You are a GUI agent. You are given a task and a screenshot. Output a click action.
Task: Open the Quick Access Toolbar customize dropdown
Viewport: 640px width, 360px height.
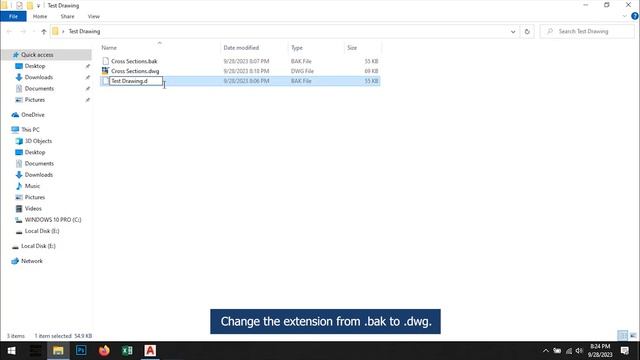click(38, 6)
